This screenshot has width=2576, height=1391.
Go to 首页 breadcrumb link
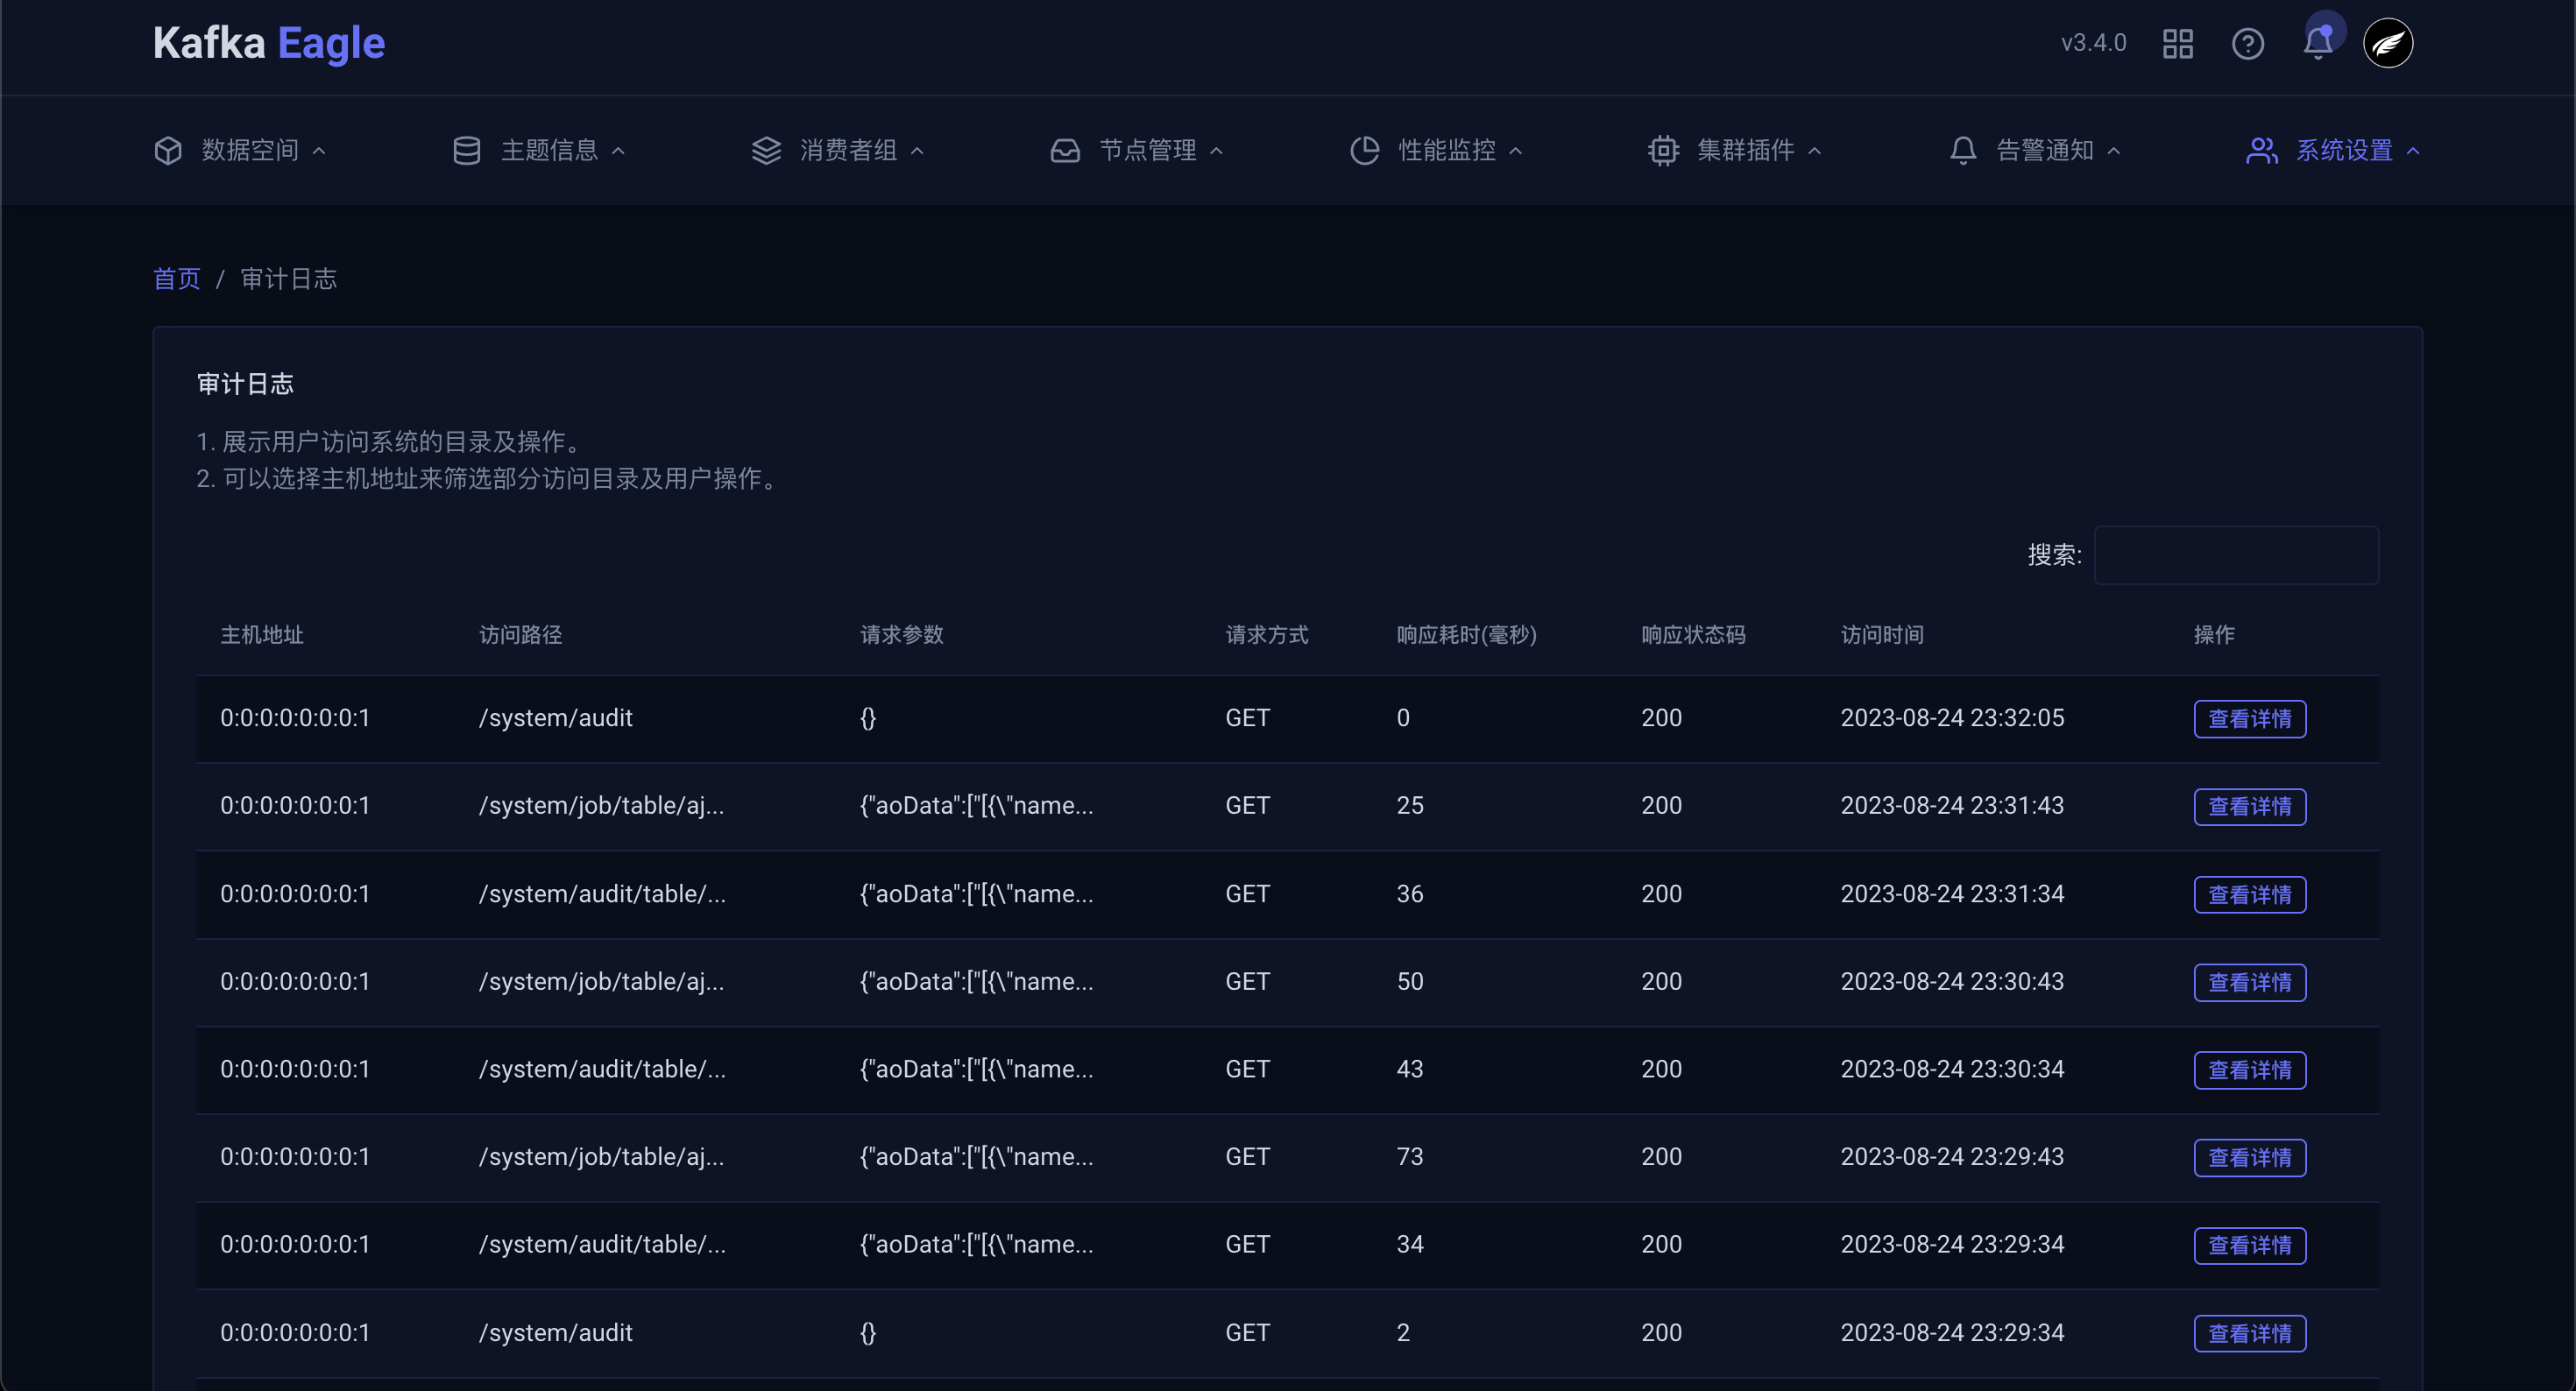pyautogui.click(x=176, y=279)
